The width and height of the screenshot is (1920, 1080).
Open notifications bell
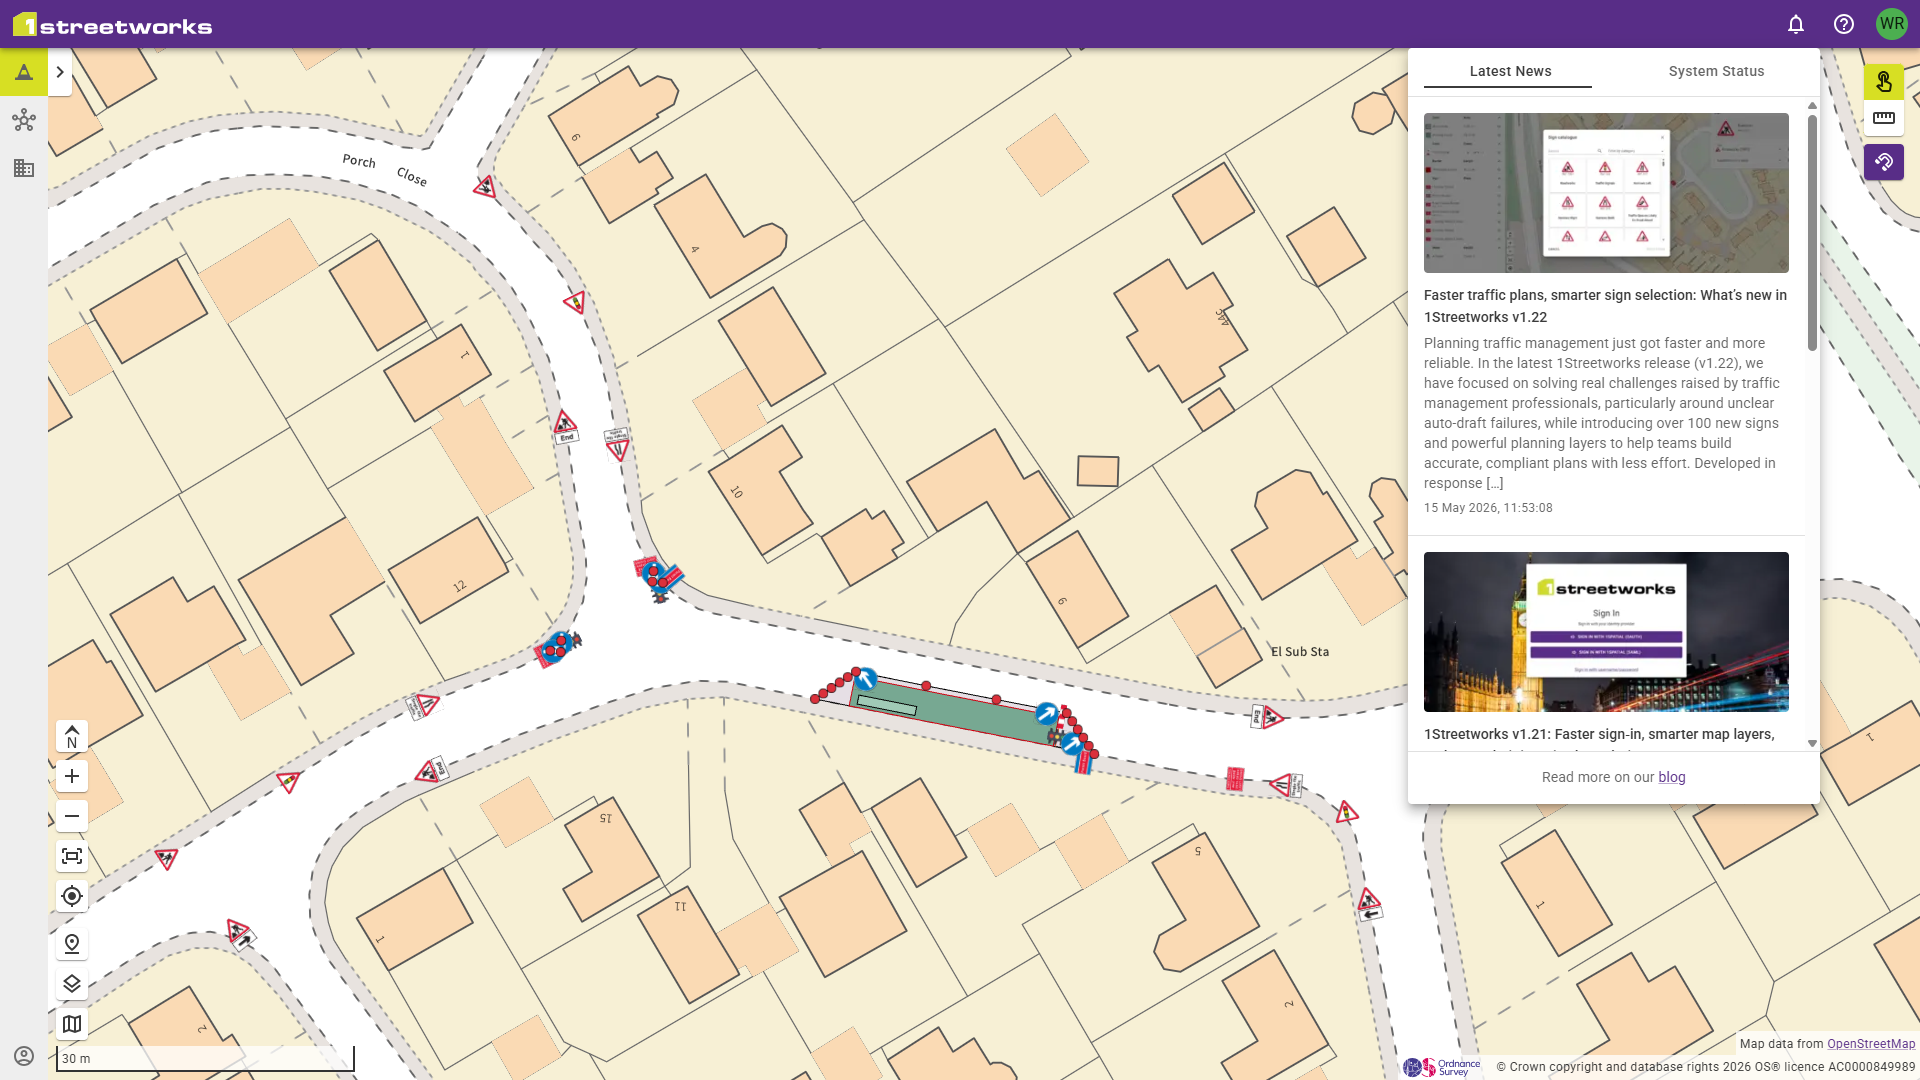[x=1796, y=24]
